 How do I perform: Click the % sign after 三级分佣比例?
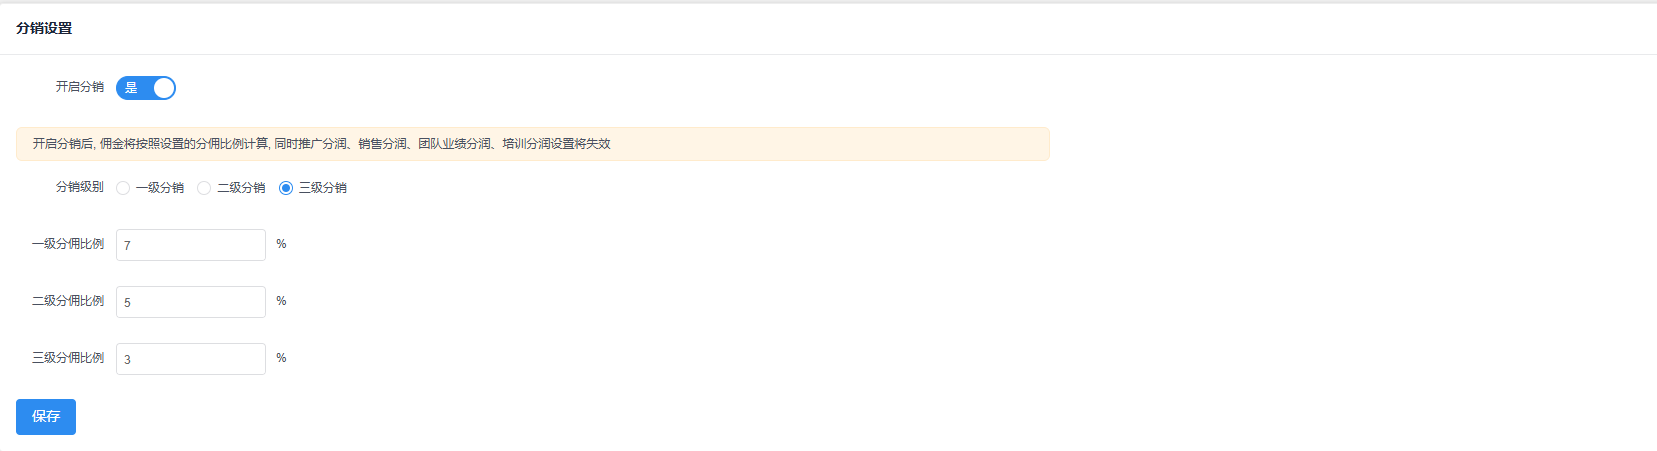(281, 358)
